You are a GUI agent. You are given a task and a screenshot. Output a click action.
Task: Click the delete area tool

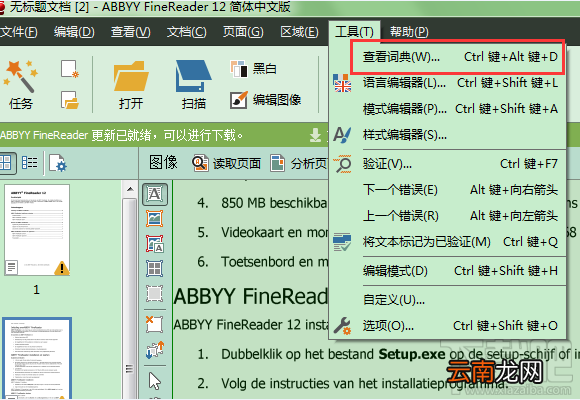click(155, 325)
